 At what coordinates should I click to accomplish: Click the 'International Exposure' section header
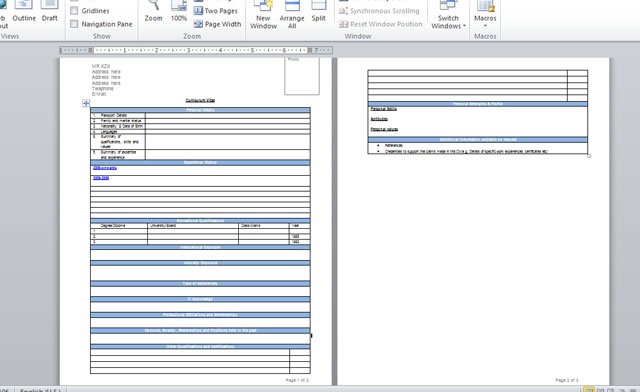[x=200, y=247]
